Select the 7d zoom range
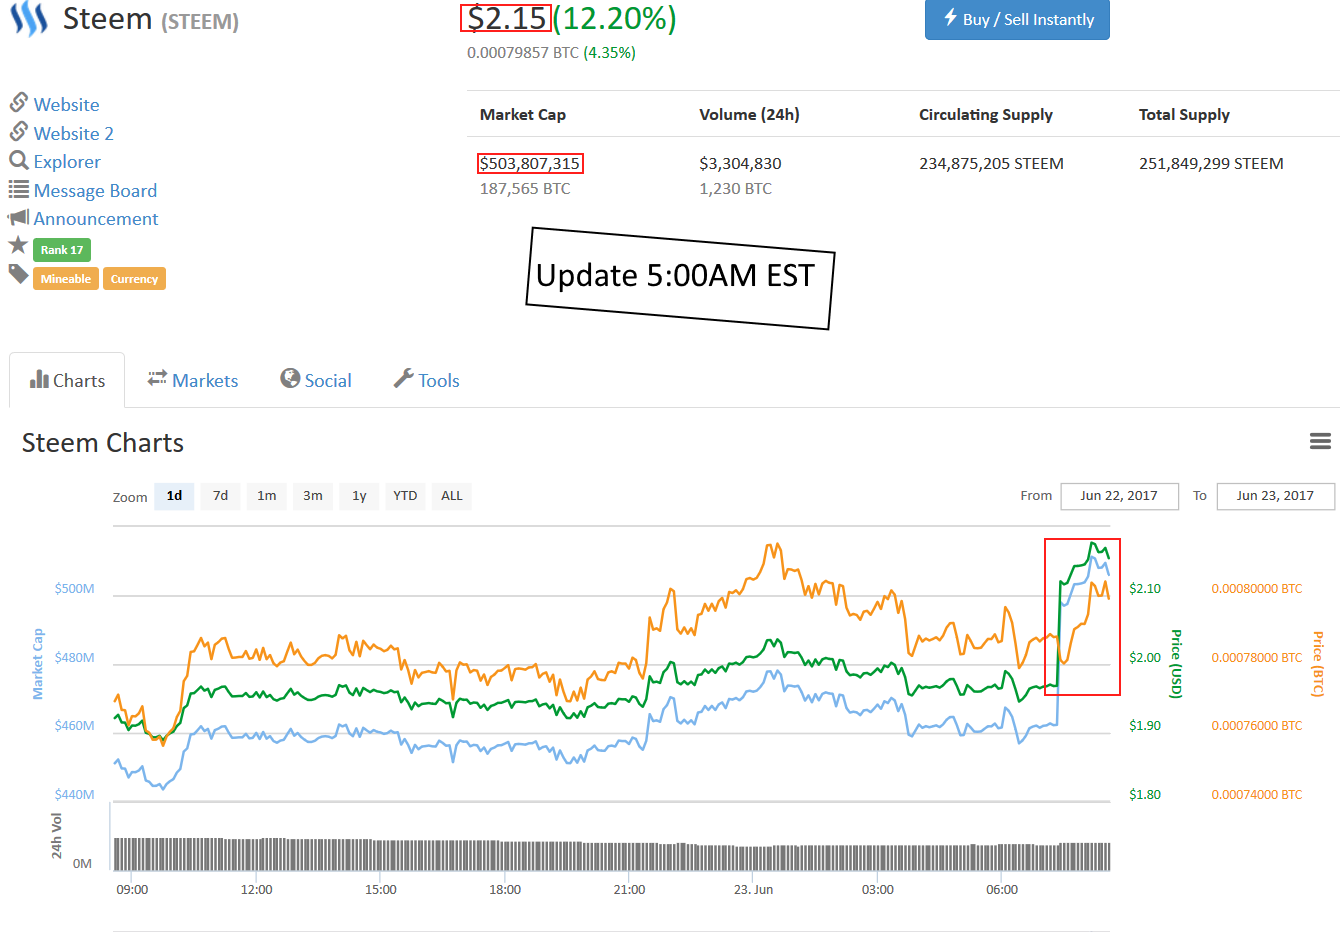Viewport: 1340px width, 932px height. pyautogui.click(x=220, y=496)
